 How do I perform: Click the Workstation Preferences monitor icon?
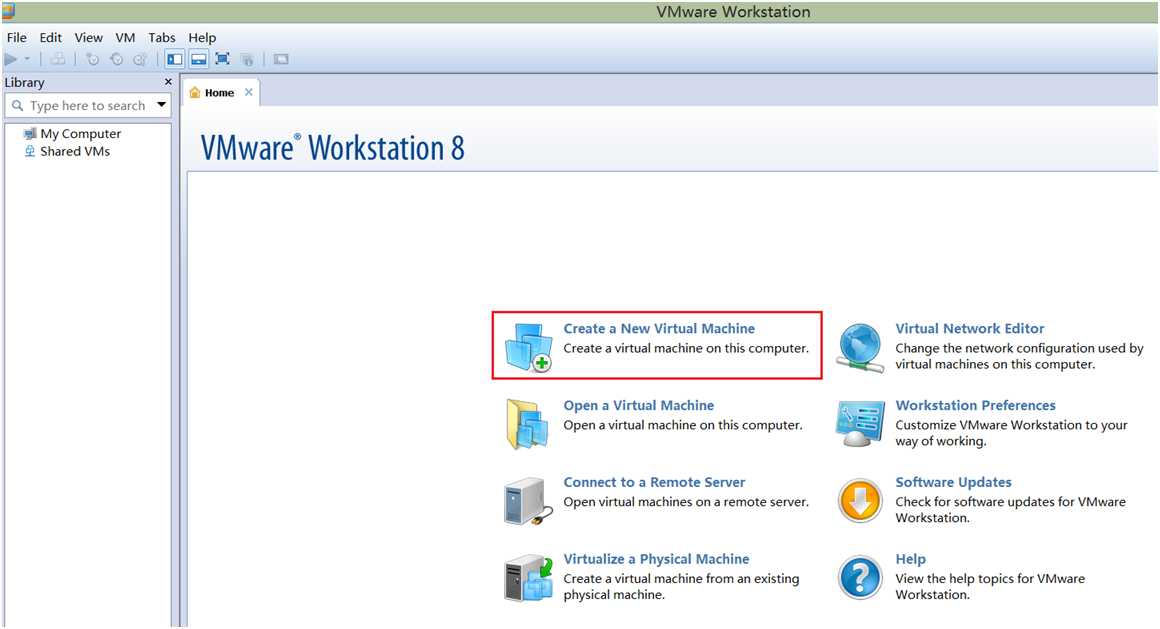coord(860,424)
